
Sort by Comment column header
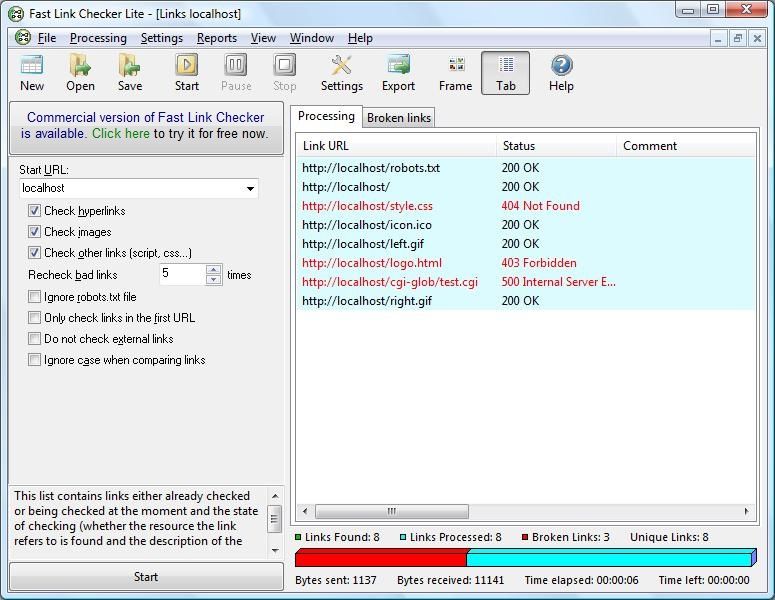point(686,146)
